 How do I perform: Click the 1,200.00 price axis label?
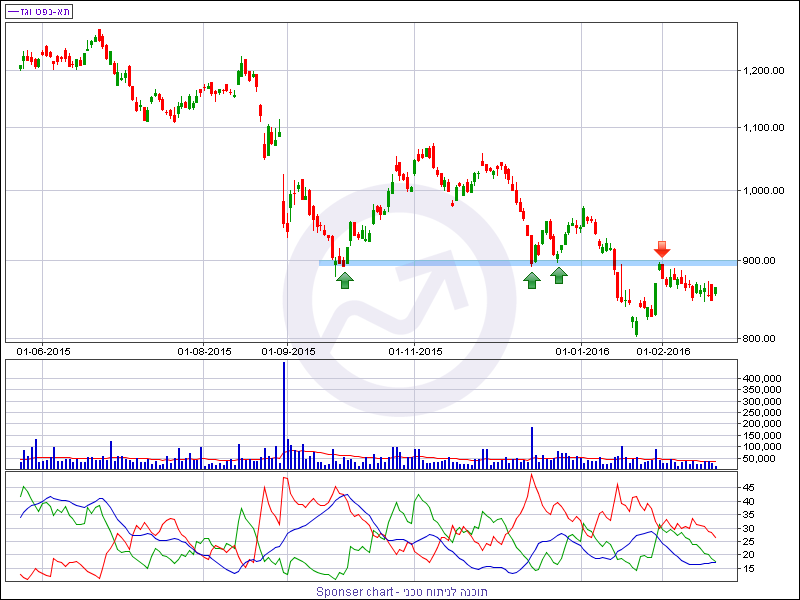[762, 71]
